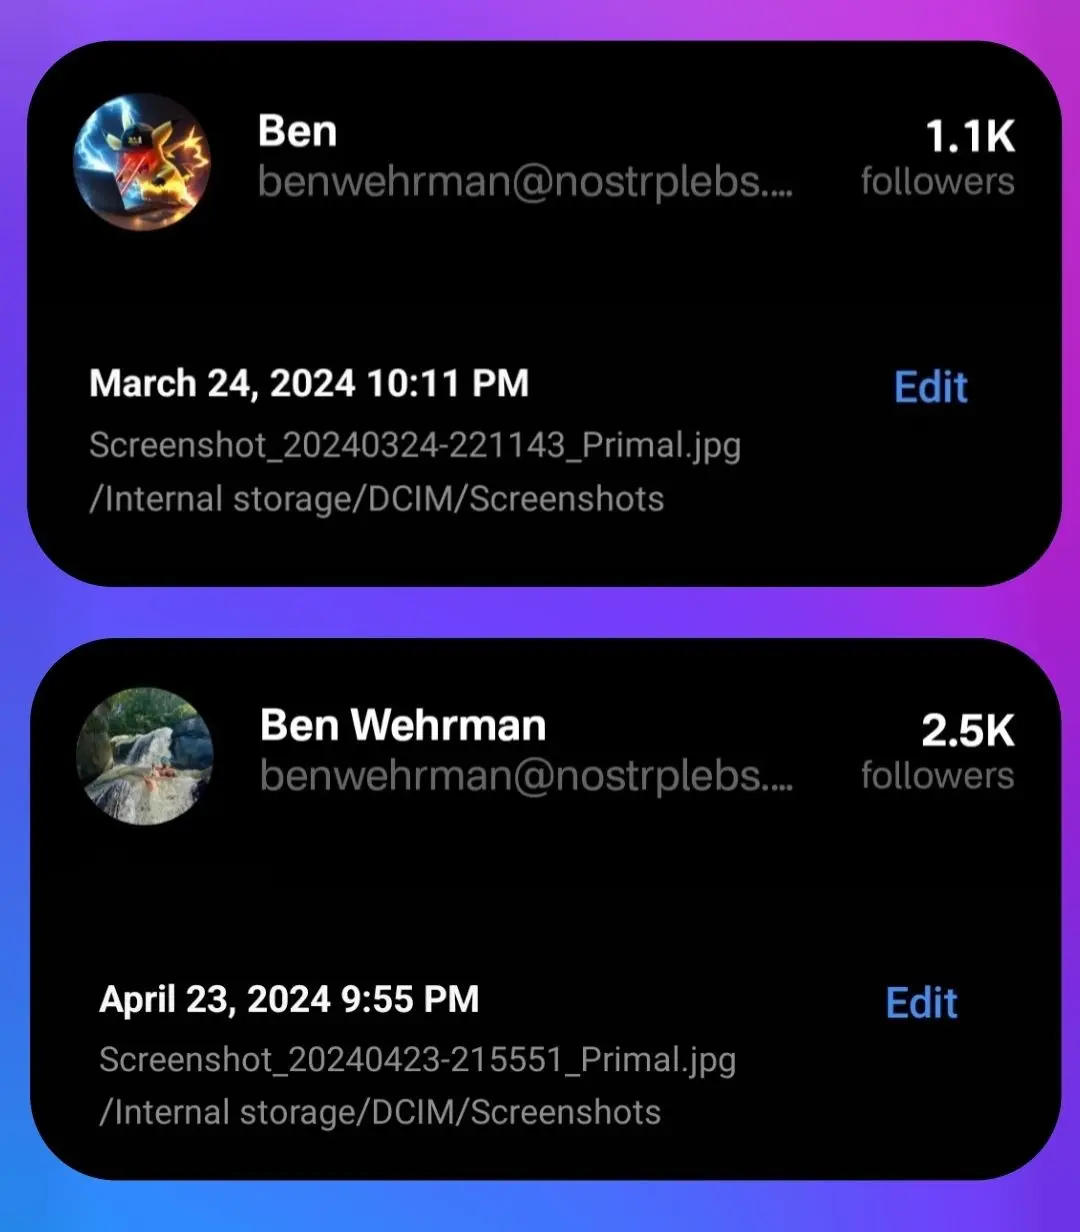Viewport: 1080px width, 1232px height.
Task: Click the Screenshot_20240324-221143_Primal.jpg file name
Action: 415,445
